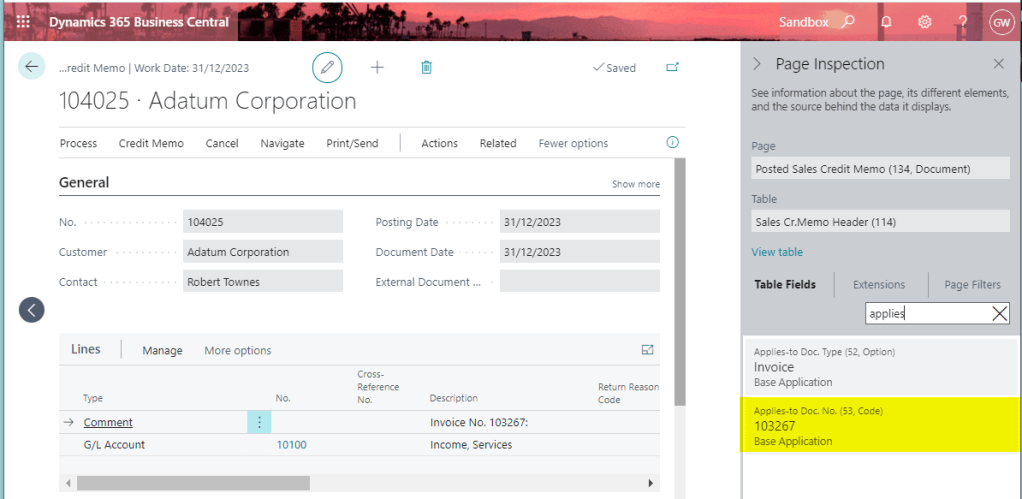This screenshot has height=499, width=1022.
Task: Click the View table link
Action: [777, 252]
